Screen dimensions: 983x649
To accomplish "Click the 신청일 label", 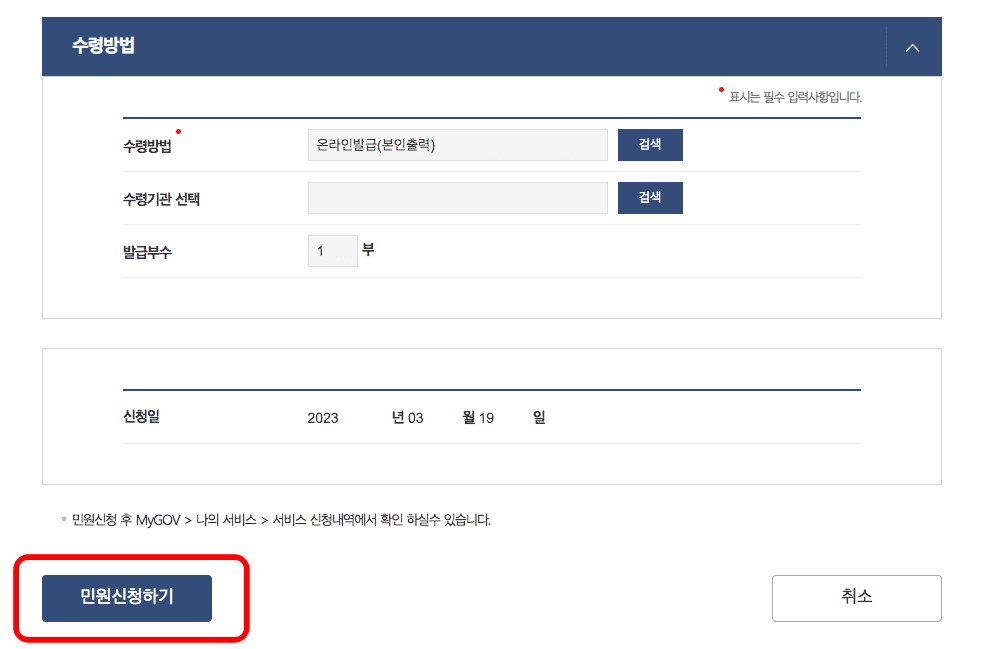I will point(141,416).
